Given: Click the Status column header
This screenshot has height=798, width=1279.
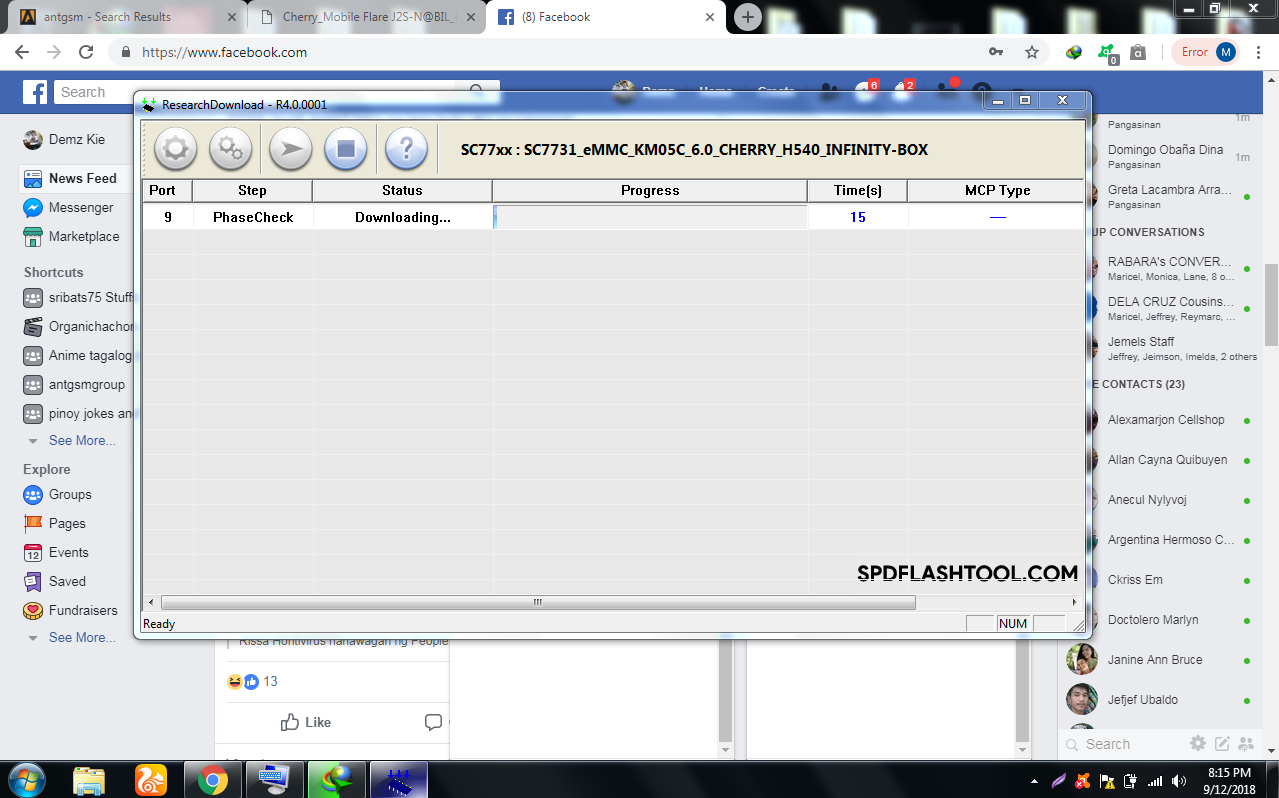Looking at the screenshot, I should coord(402,190).
